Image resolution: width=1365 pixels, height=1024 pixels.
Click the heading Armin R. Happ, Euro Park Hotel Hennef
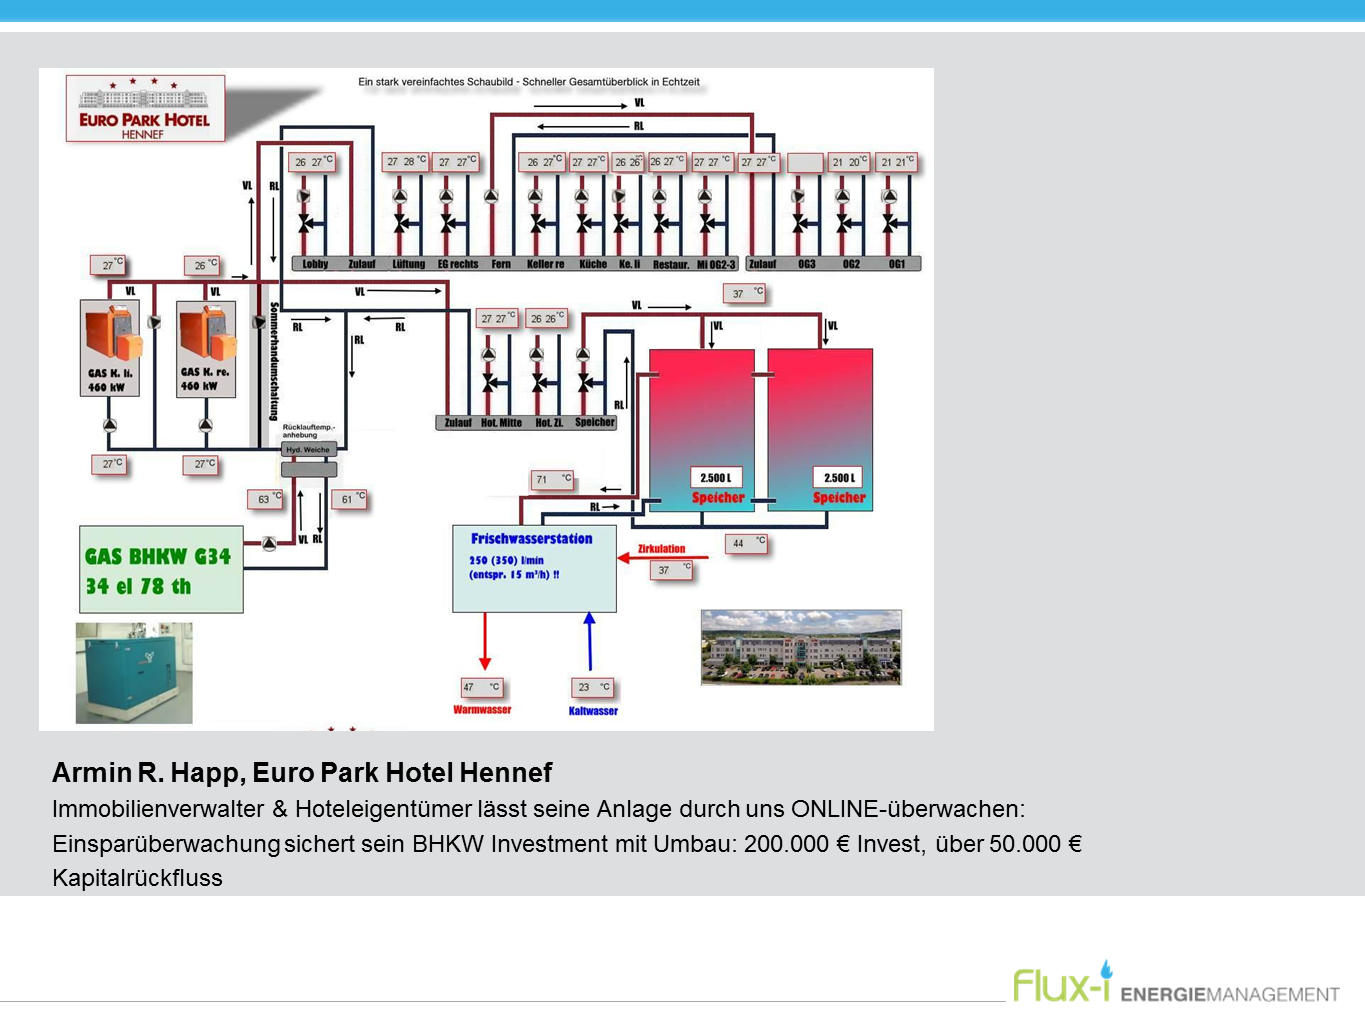point(302,773)
